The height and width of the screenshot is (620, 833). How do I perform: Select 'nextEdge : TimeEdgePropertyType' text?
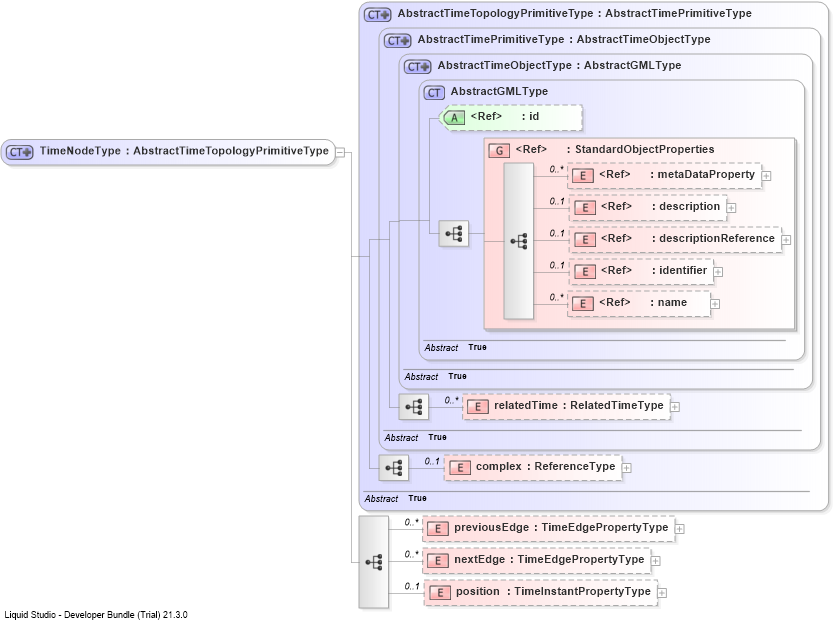click(549, 559)
